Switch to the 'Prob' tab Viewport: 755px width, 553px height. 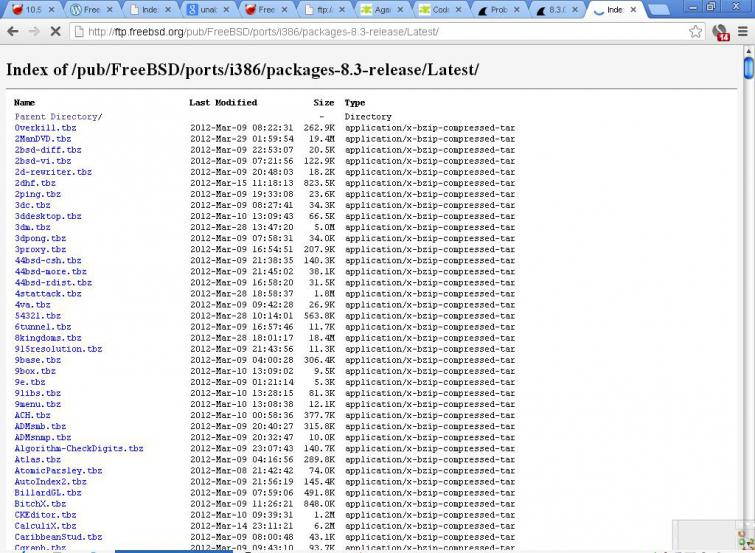[496, 9]
